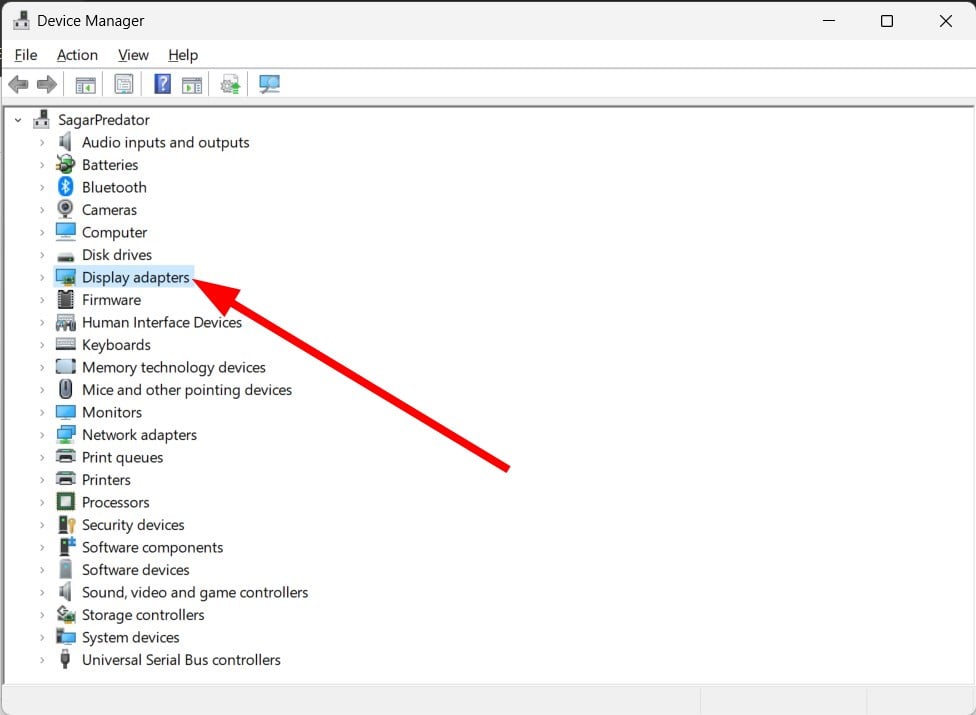
Task: Expand the Memory technology devices chevron
Action: click(42, 368)
